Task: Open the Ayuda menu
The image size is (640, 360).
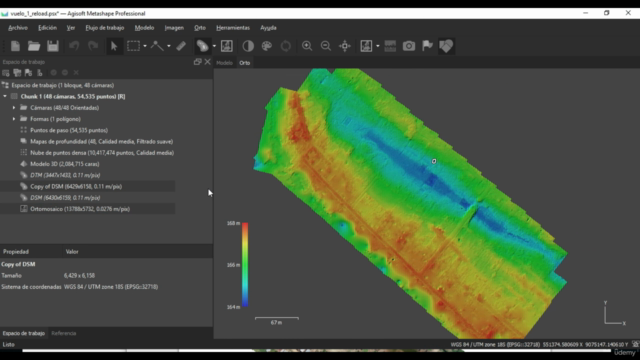Action: (268, 28)
